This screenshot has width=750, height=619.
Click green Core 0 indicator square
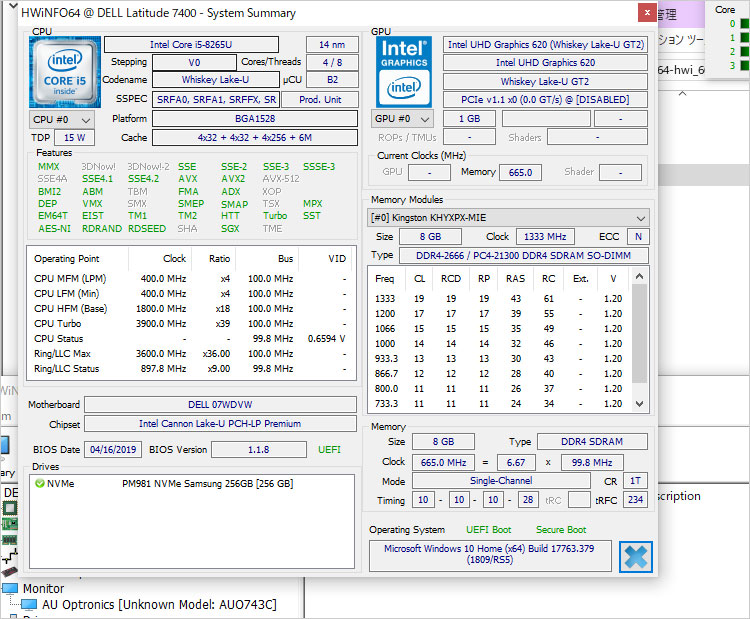[744, 23]
